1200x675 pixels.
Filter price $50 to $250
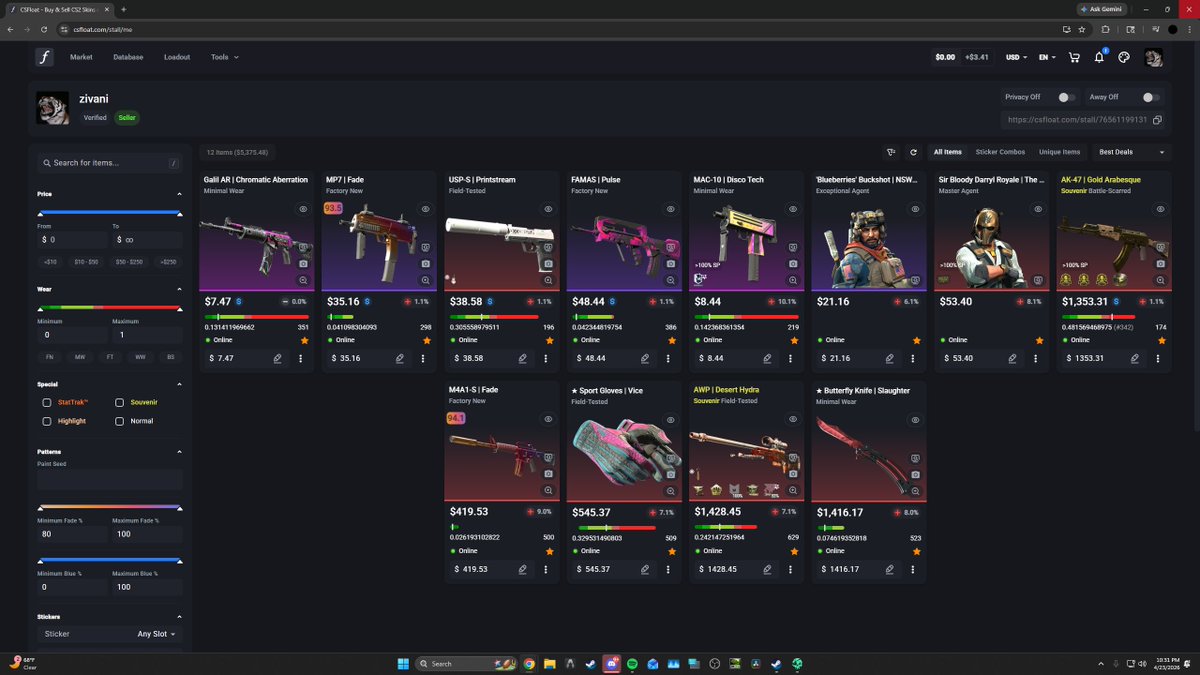coord(129,261)
